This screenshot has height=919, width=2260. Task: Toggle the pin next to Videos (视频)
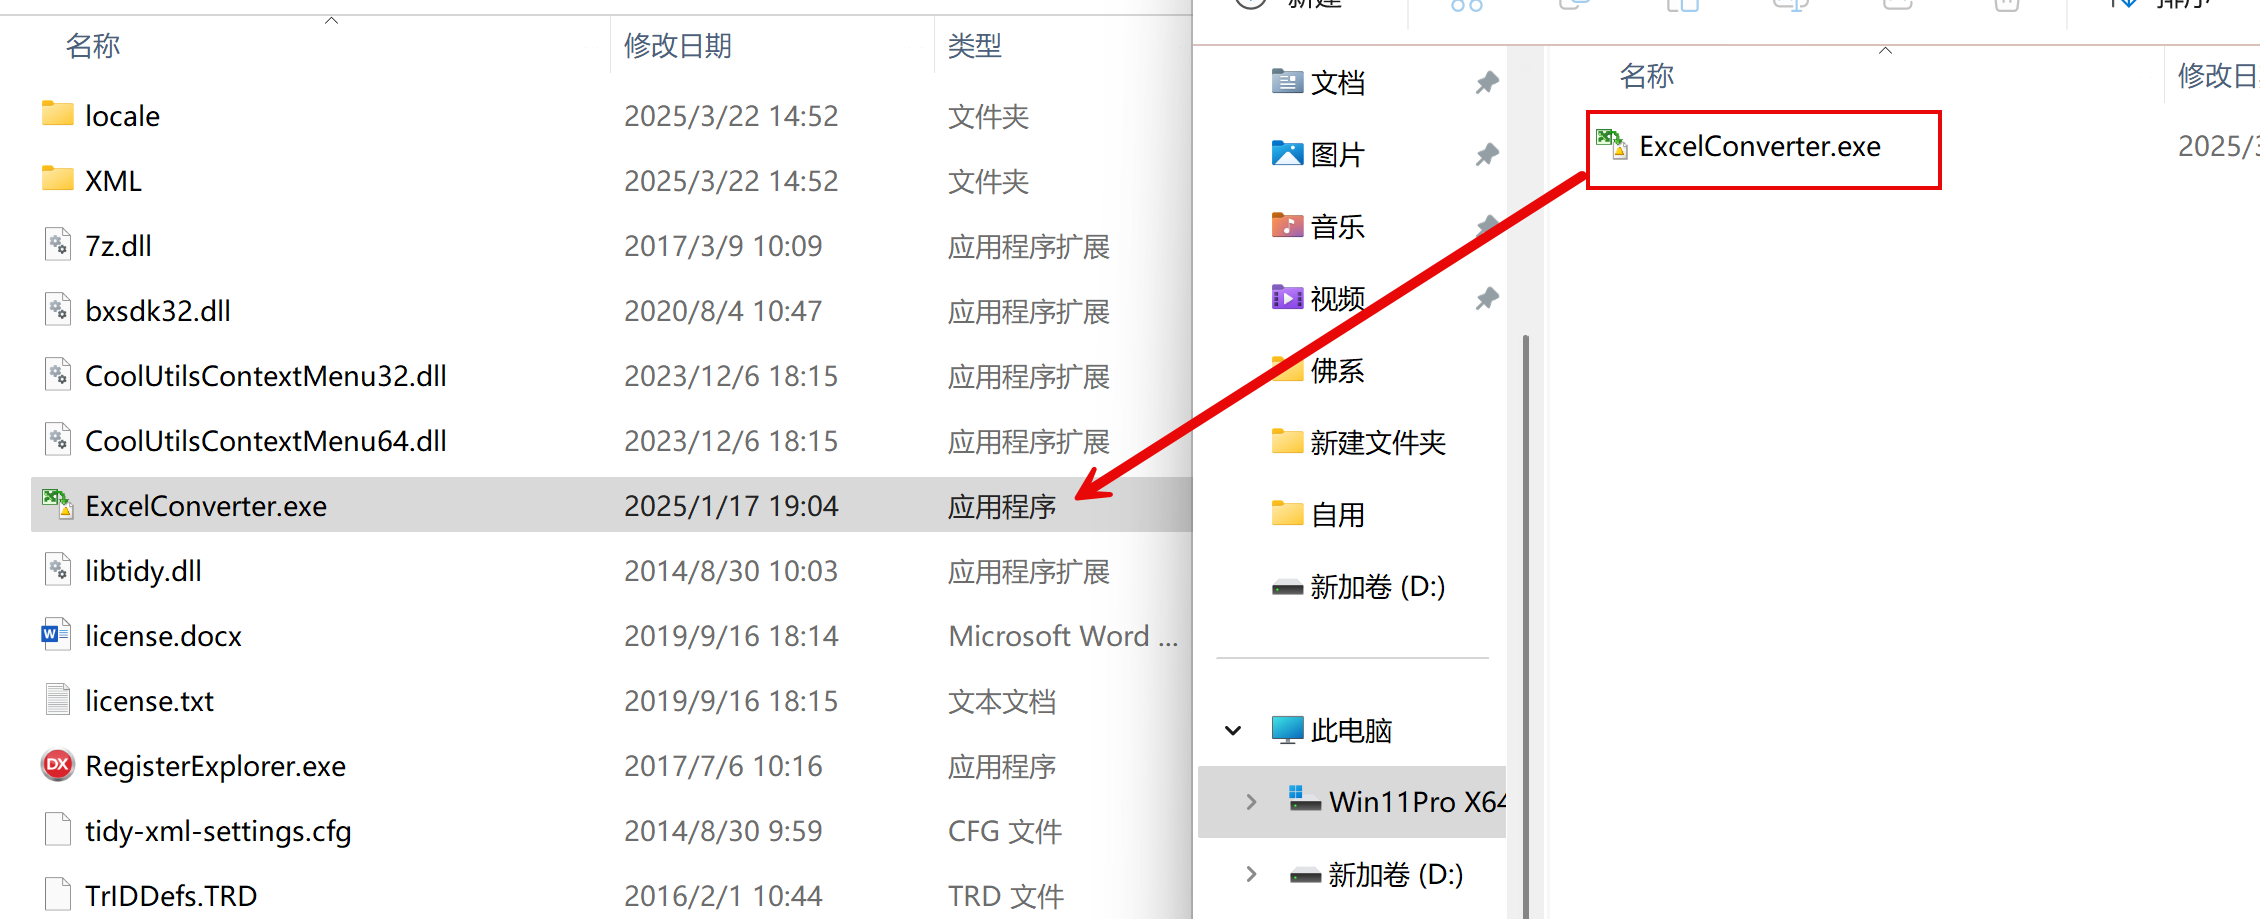tap(1487, 298)
